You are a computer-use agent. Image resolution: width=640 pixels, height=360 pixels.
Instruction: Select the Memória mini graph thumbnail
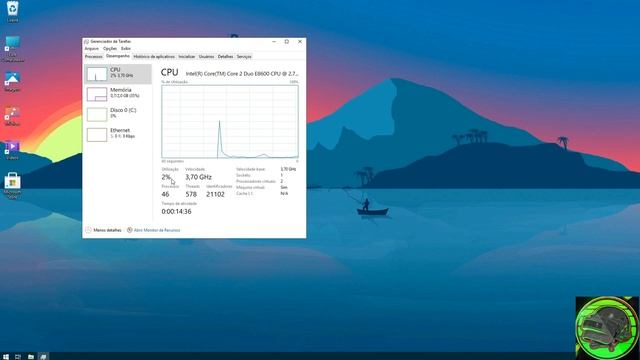pyautogui.click(x=97, y=94)
